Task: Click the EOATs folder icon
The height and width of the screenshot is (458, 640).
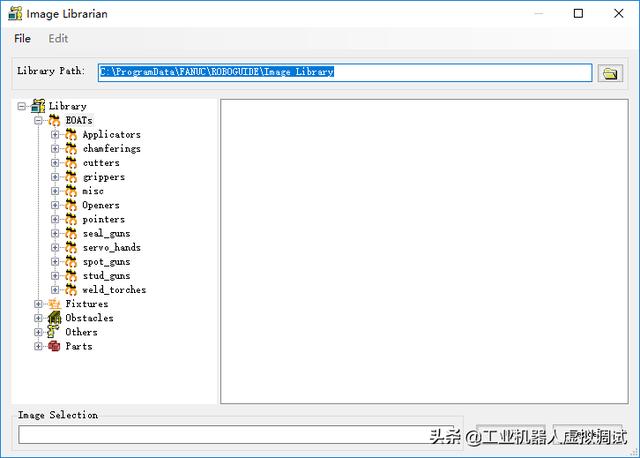Action: point(54,120)
